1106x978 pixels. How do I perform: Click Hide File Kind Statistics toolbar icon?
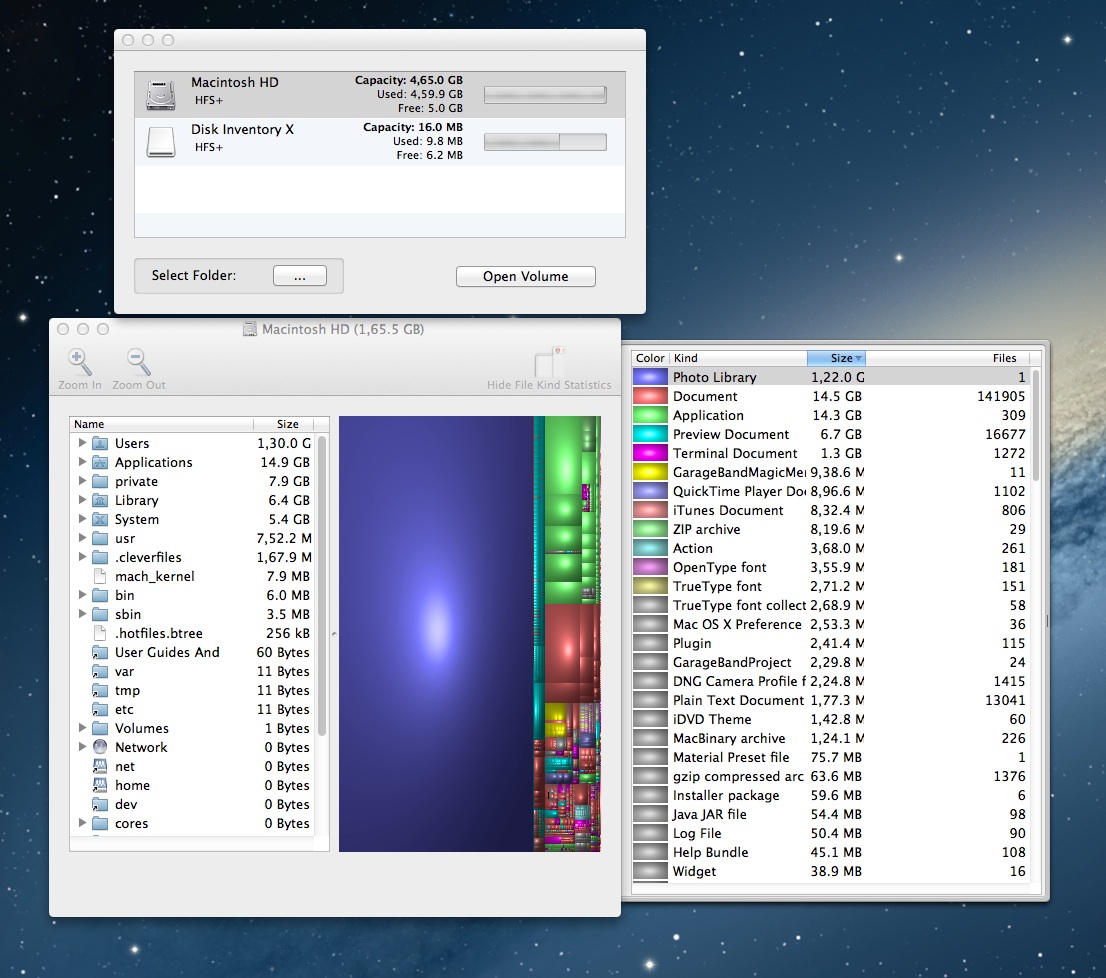549,362
